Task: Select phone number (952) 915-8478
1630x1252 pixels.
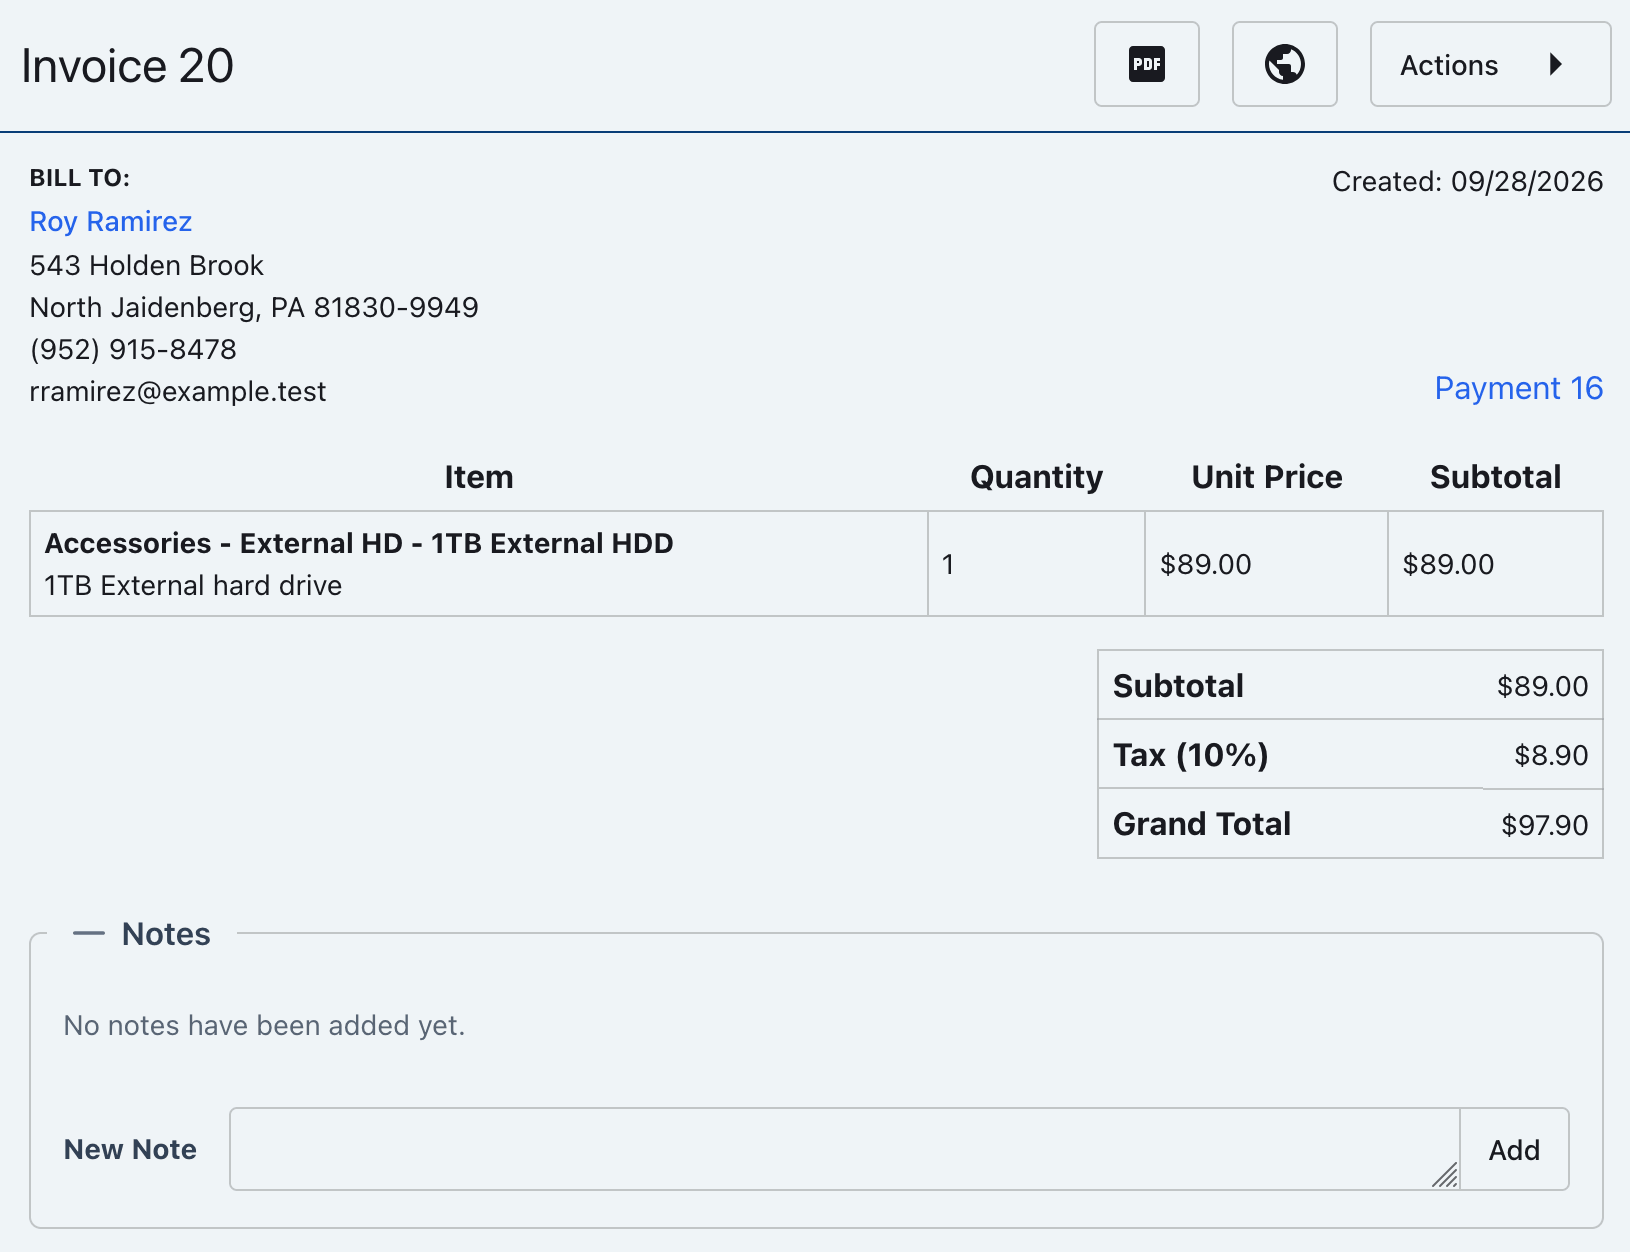Action: 133,349
